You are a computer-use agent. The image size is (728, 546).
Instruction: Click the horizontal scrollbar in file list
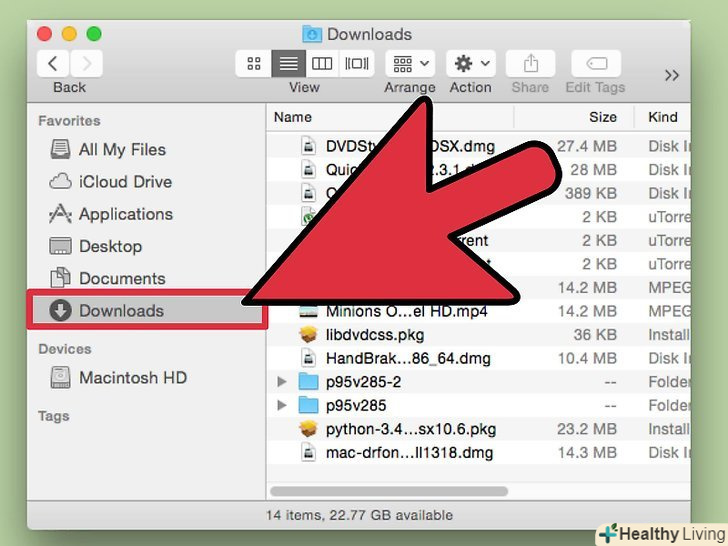389,491
